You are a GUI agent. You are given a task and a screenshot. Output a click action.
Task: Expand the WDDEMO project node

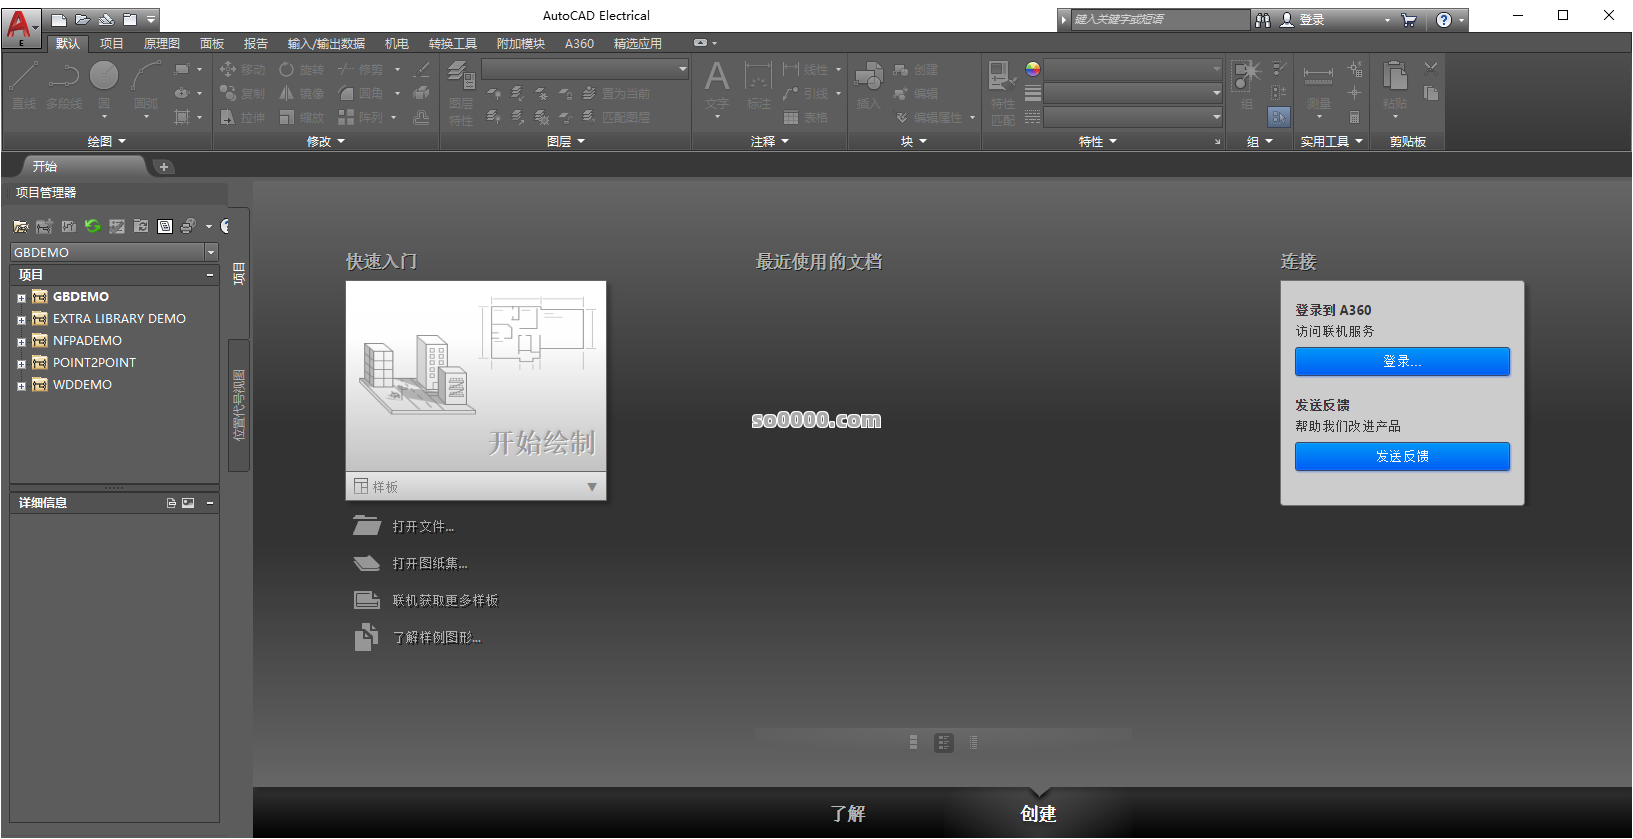pyautogui.click(x=21, y=386)
